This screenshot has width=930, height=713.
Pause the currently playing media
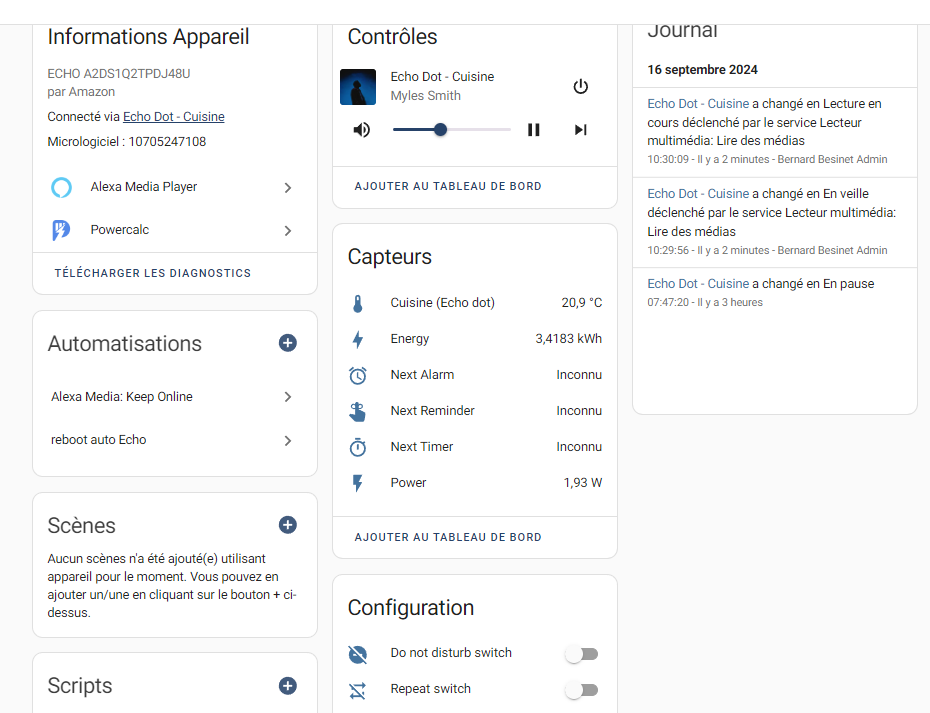pos(534,130)
